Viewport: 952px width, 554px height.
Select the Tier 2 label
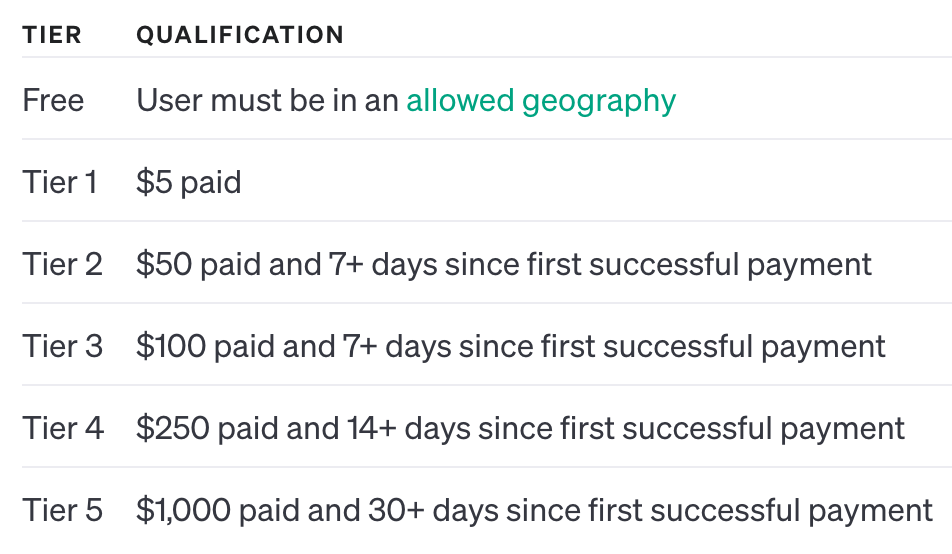(x=62, y=265)
